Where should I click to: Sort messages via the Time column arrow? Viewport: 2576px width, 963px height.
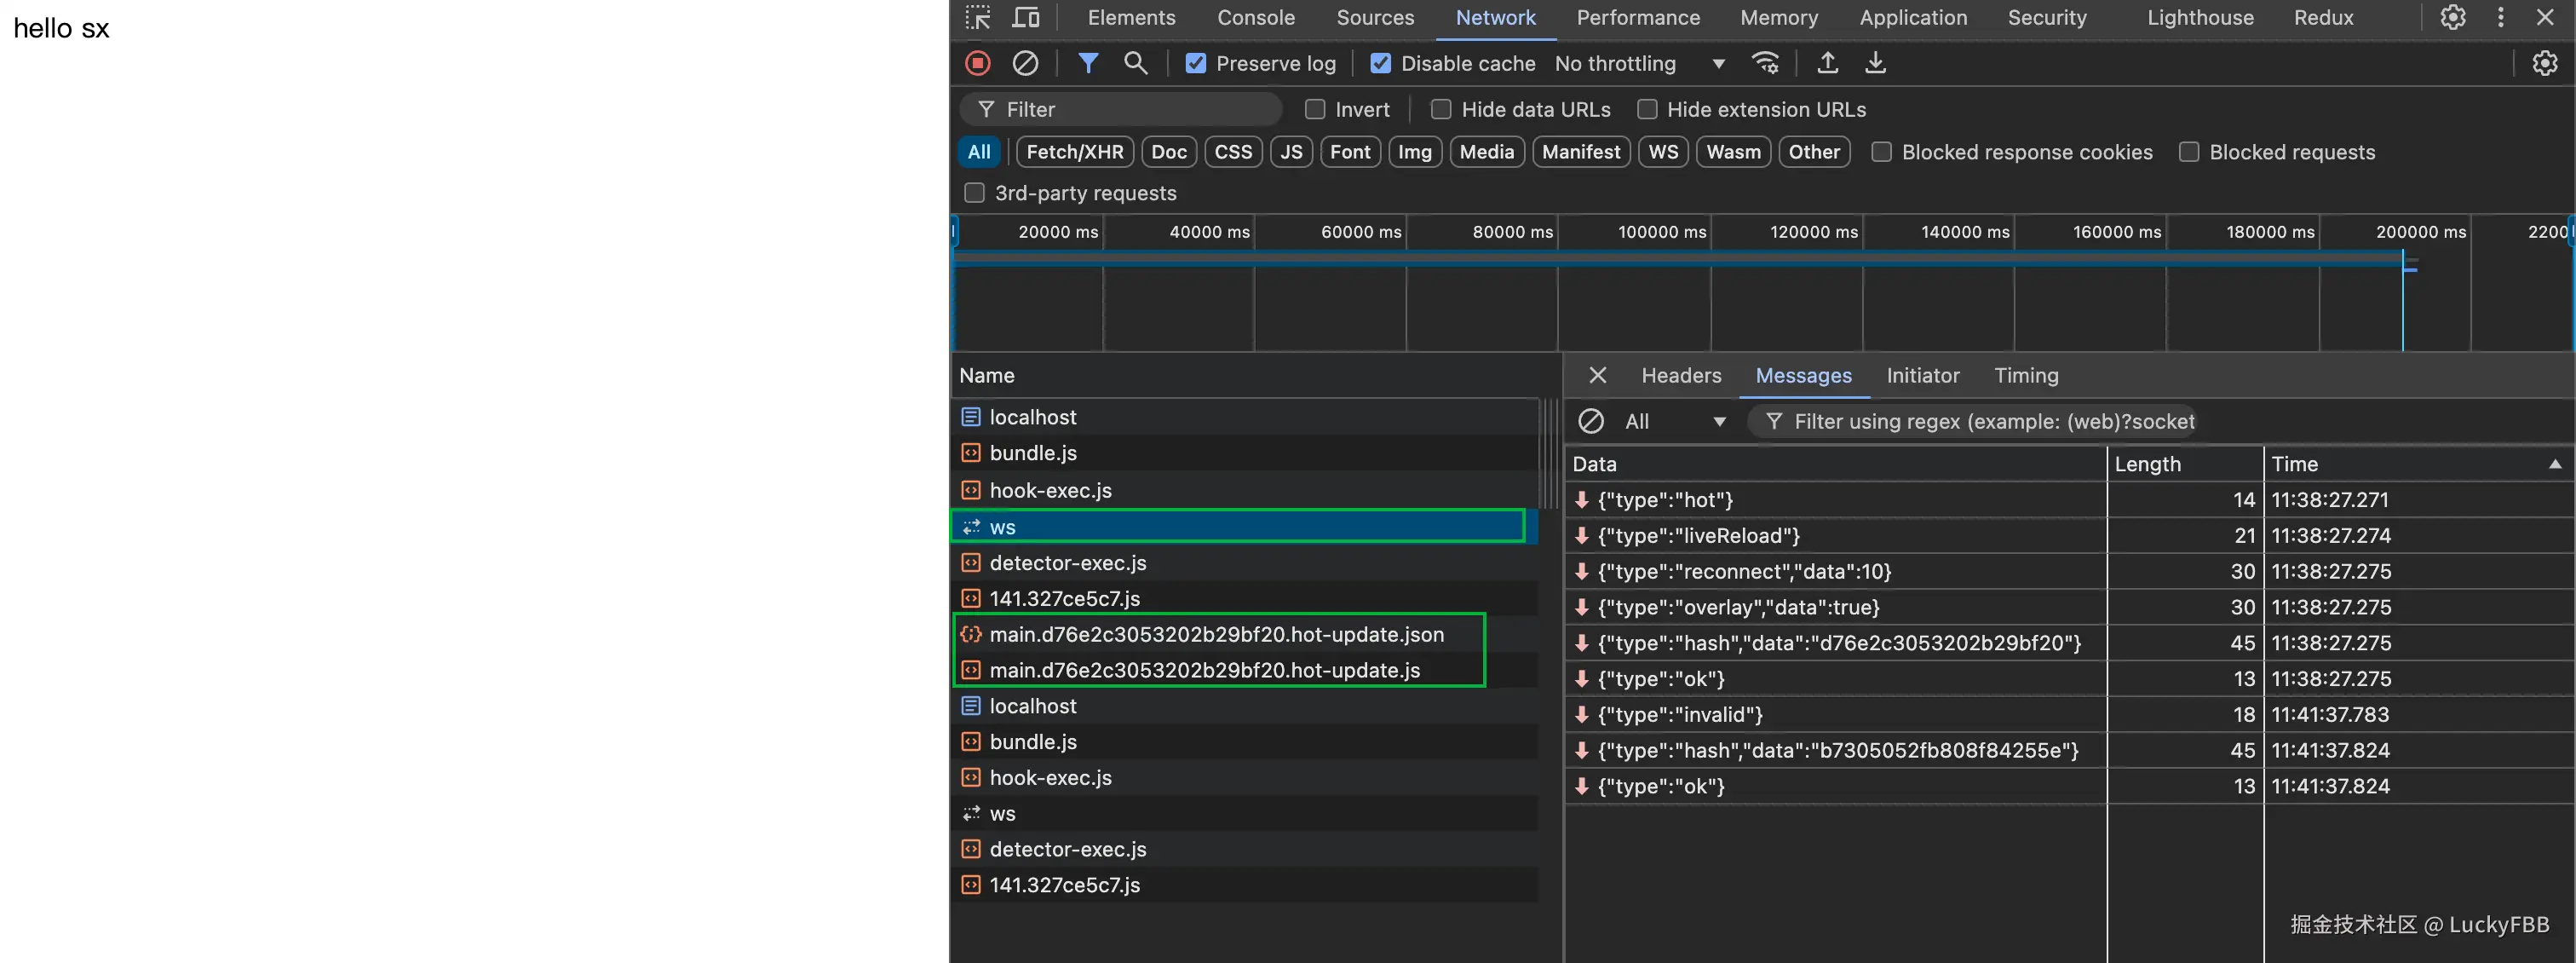pyautogui.click(x=2554, y=464)
